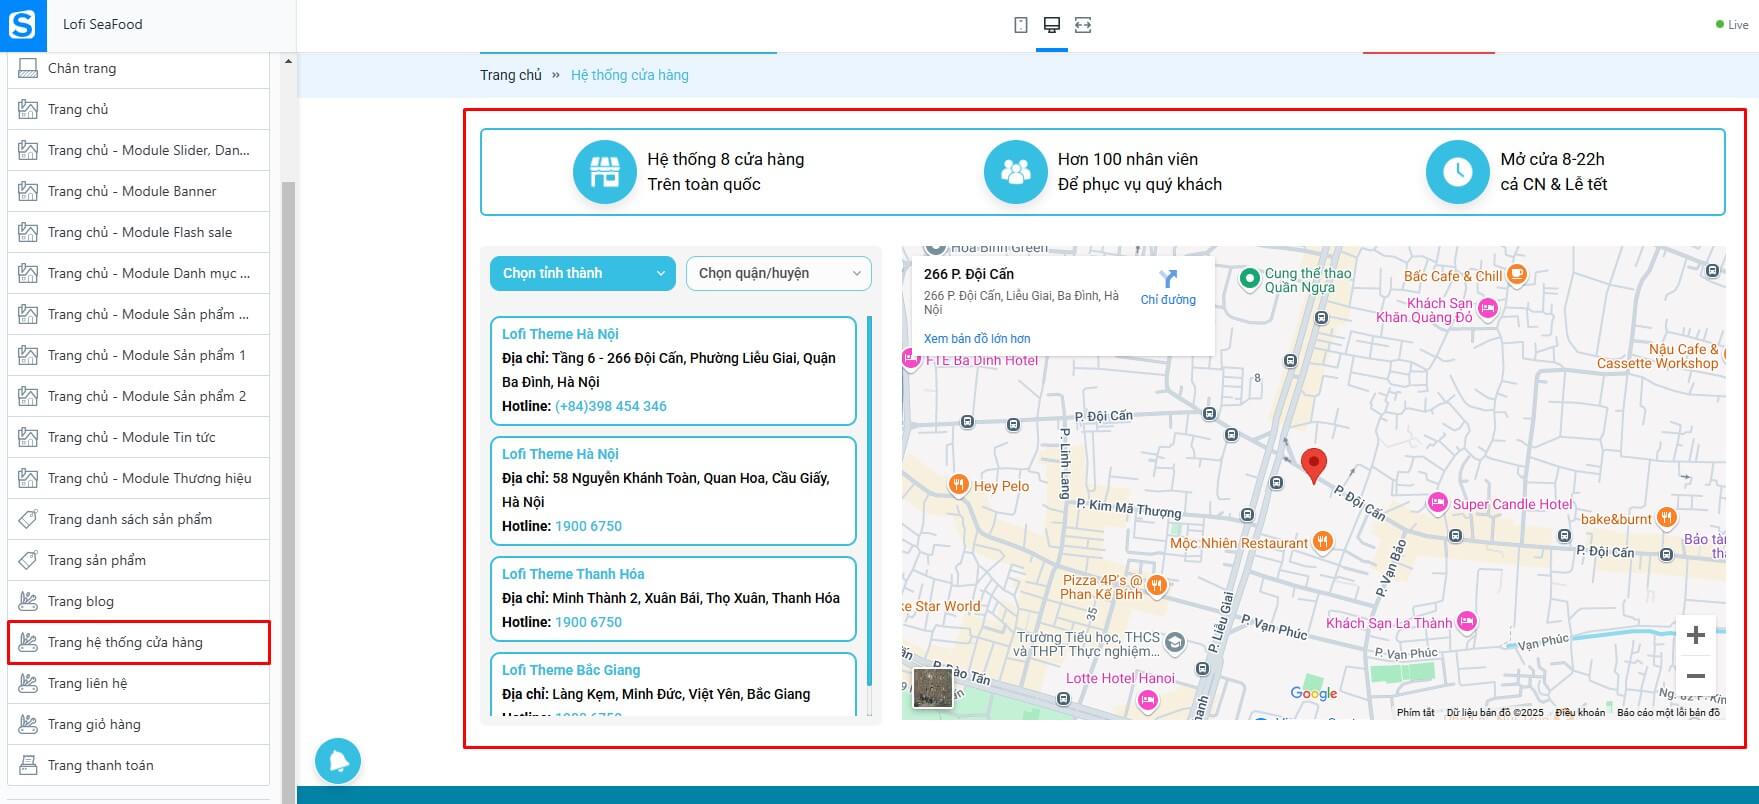Viewport: 1759px width, 804px height.
Task: Switch preview to desktop monitor view
Action: [1051, 25]
